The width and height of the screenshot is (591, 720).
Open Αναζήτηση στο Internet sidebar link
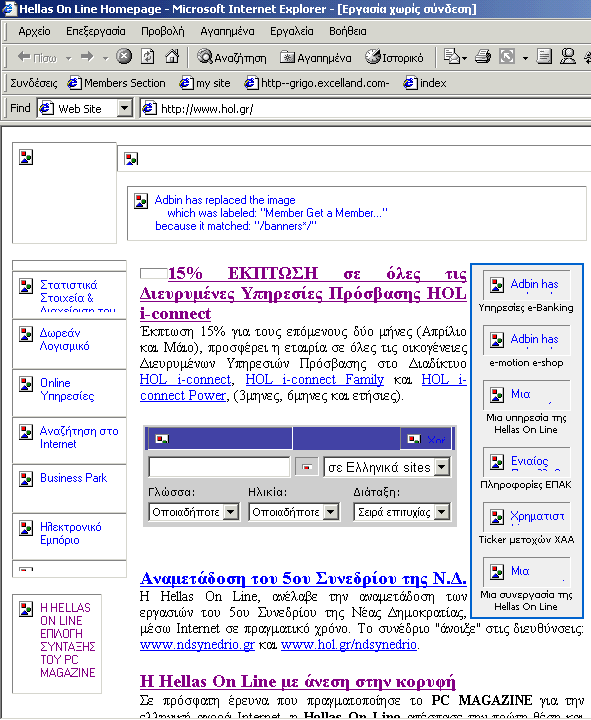79,438
